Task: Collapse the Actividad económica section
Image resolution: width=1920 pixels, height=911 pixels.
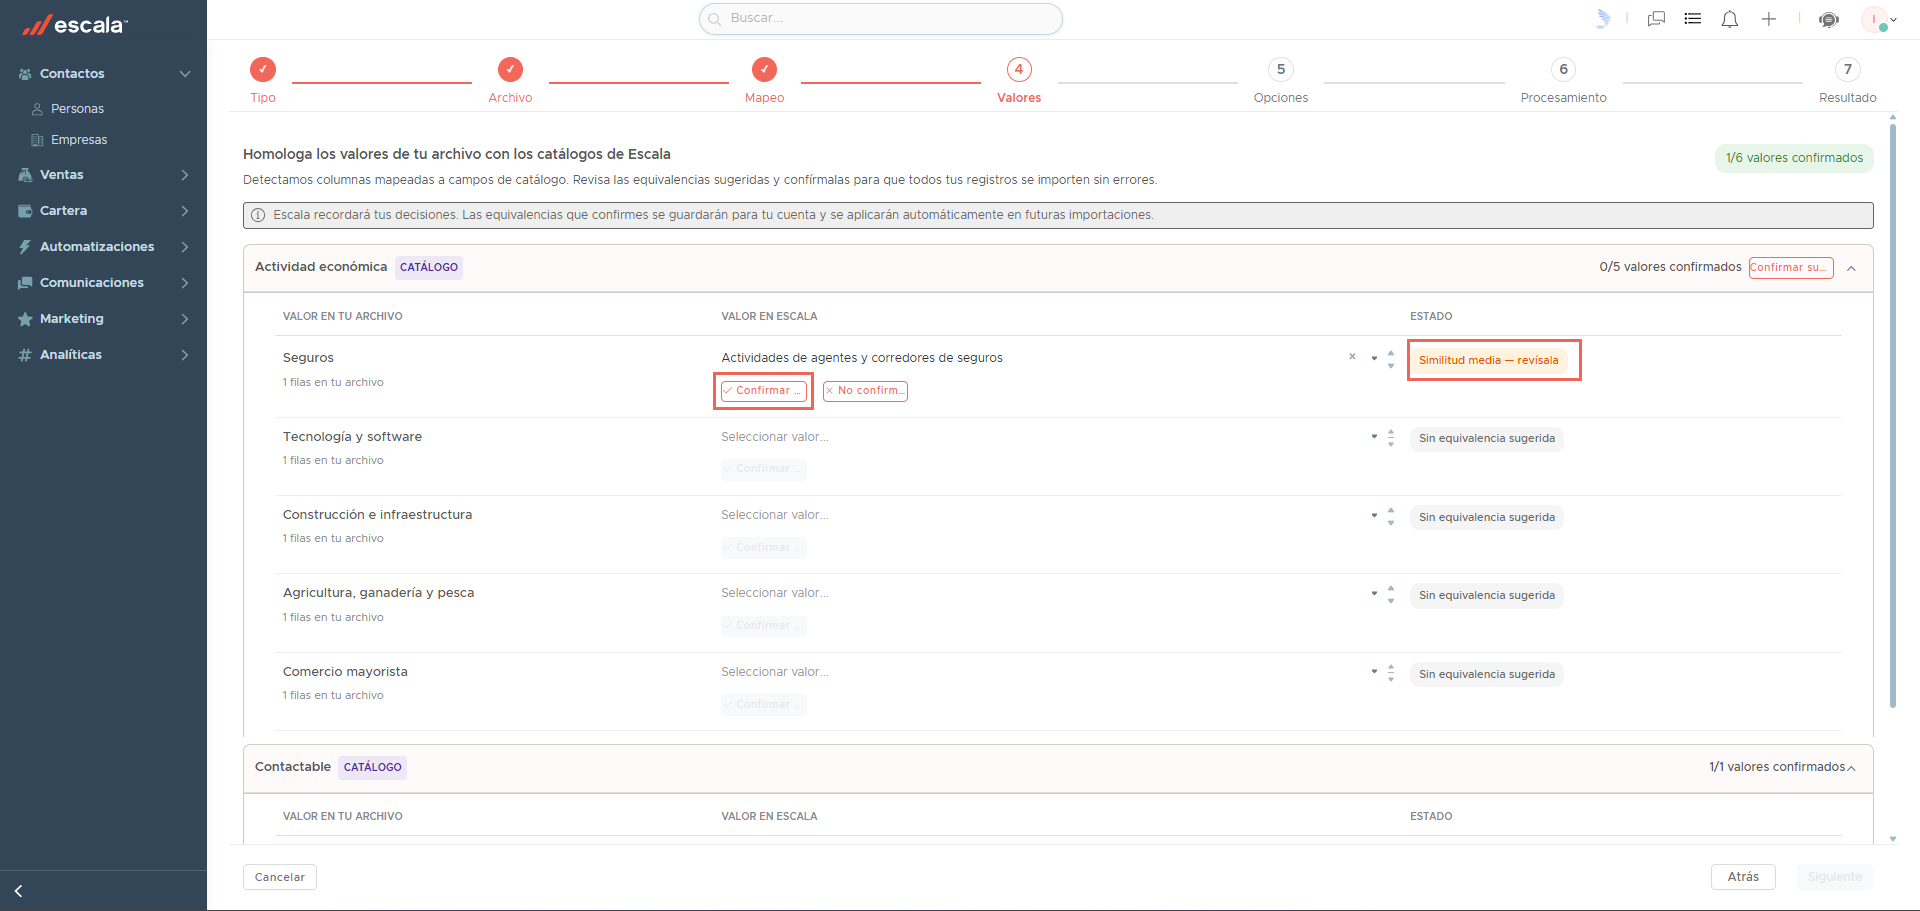Action: click(1852, 268)
